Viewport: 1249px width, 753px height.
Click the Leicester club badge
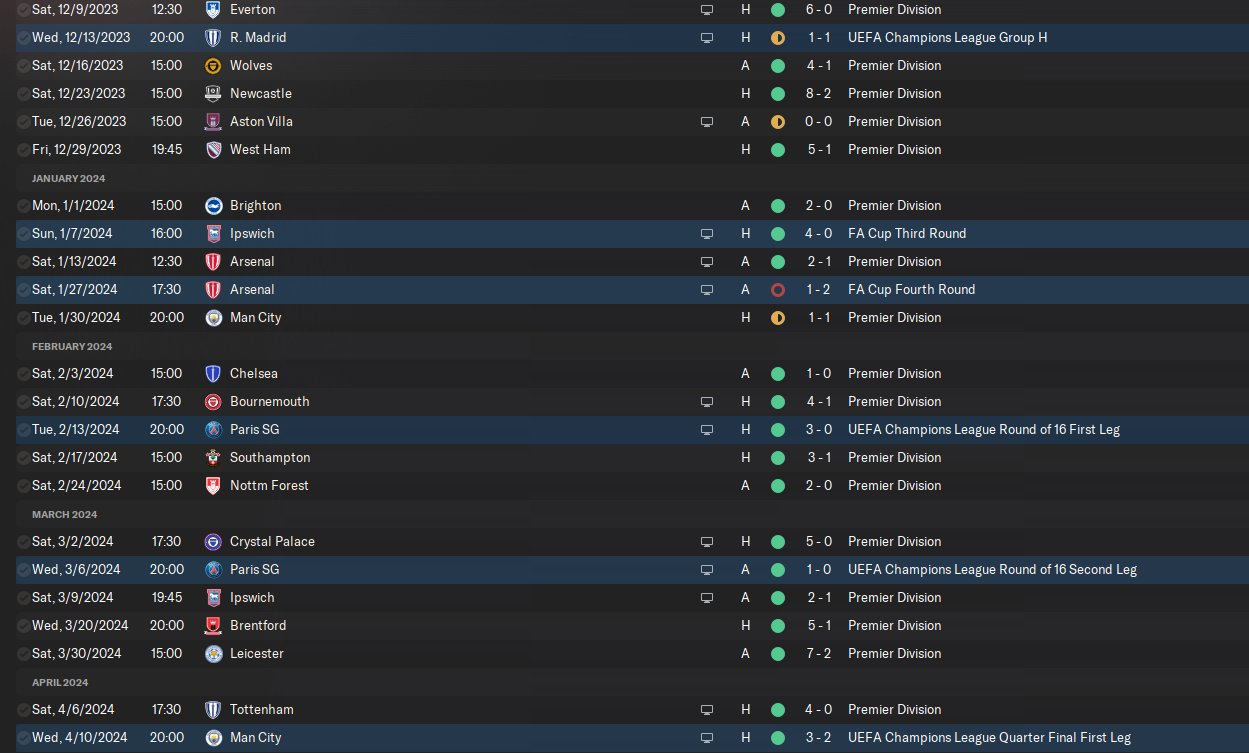click(x=213, y=654)
